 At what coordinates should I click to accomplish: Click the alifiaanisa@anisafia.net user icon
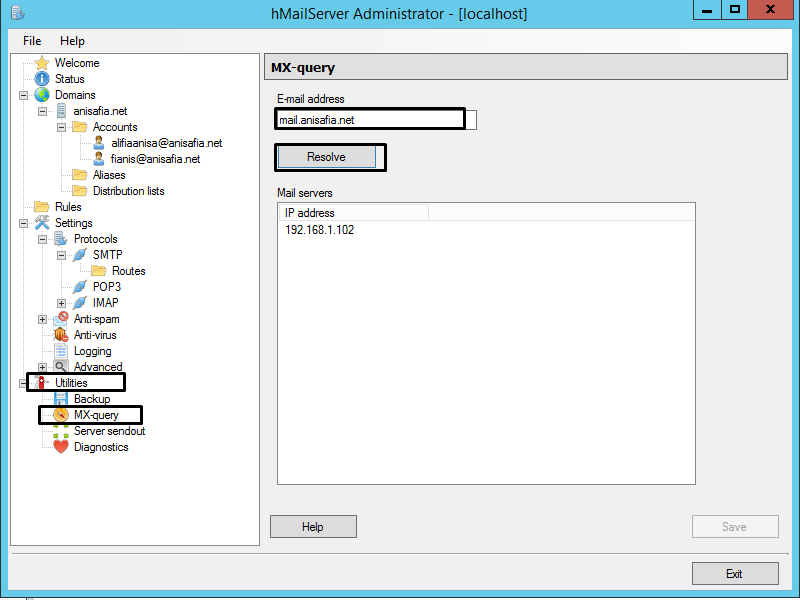pos(98,143)
